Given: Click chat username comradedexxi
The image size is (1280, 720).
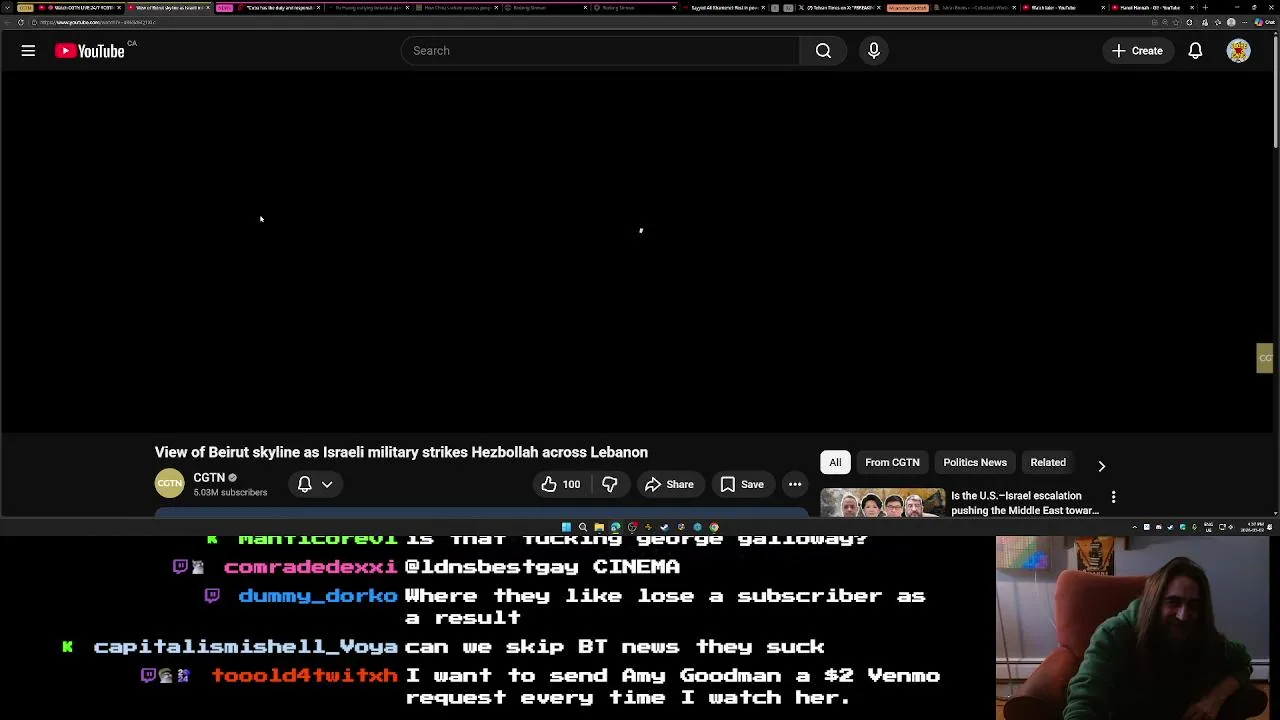Looking at the screenshot, I should click(310, 566).
